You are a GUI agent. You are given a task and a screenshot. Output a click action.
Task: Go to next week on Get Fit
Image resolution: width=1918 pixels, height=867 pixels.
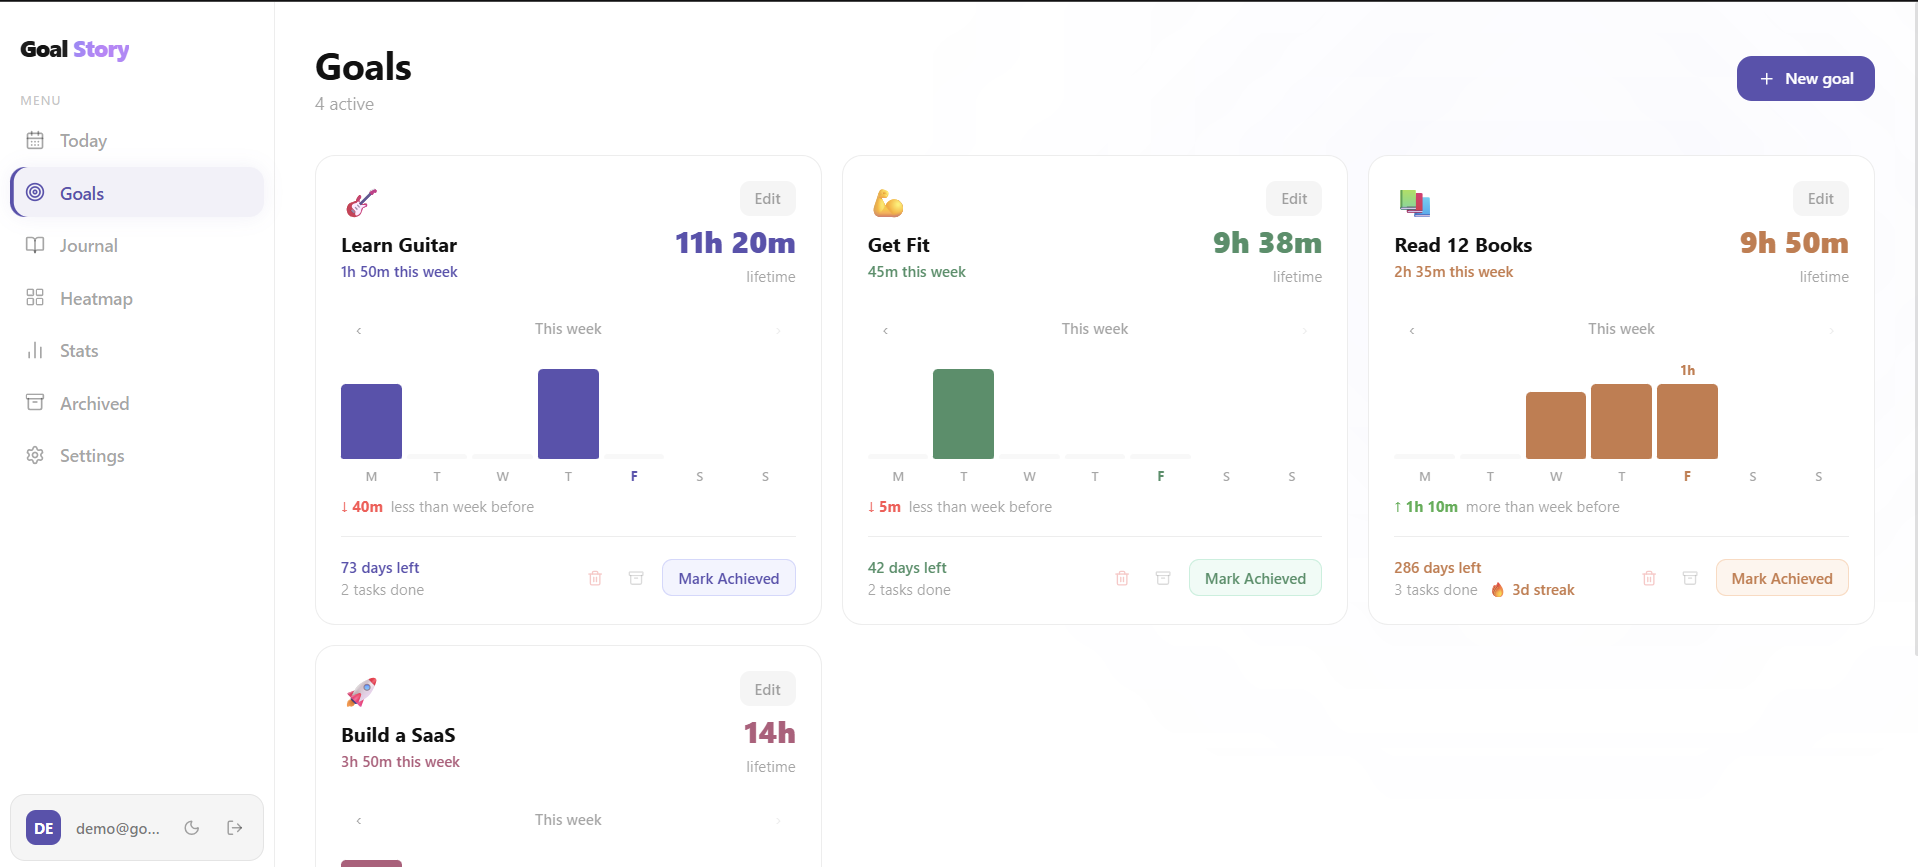1305,330
